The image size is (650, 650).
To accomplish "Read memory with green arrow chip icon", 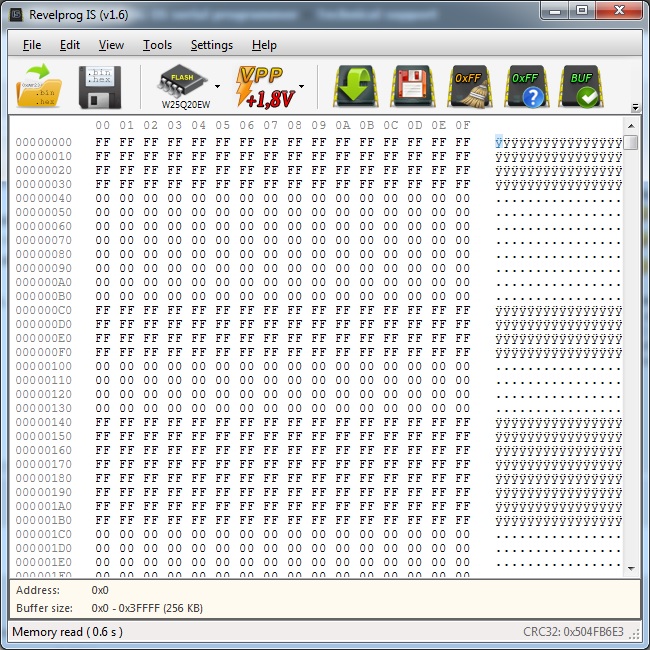I will pos(356,86).
